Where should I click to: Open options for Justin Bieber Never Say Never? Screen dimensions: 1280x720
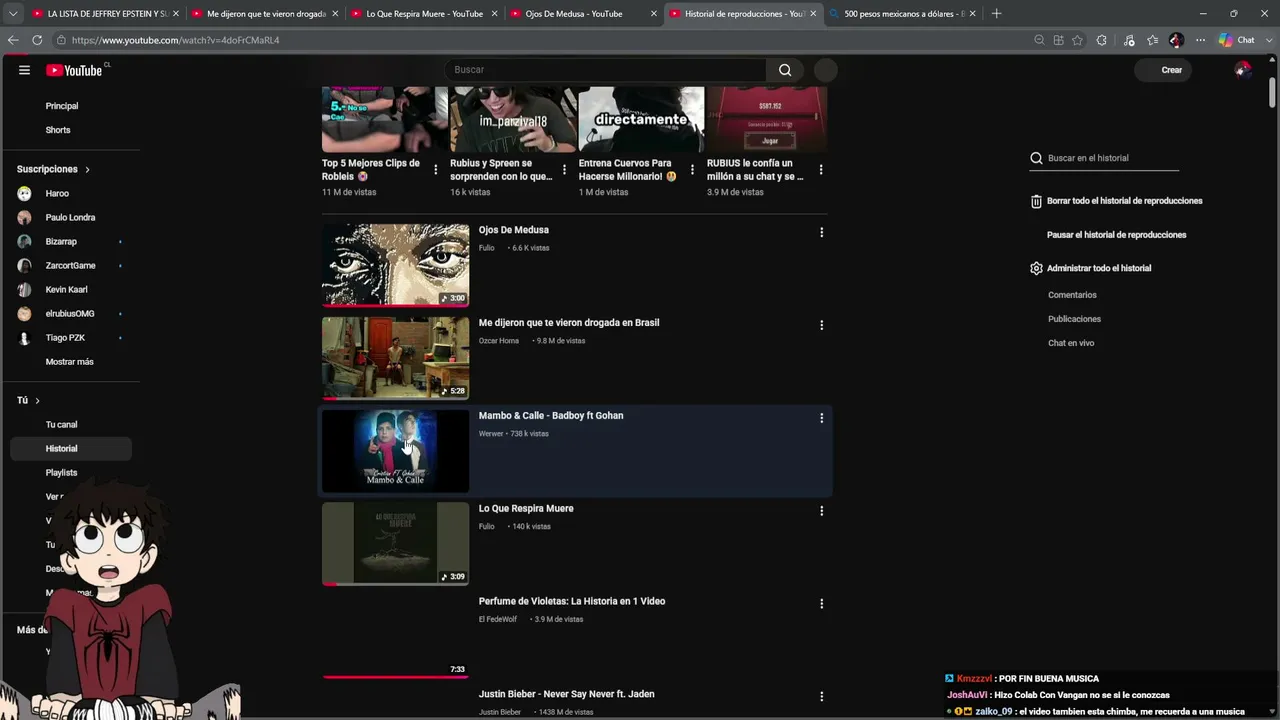(822, 696)
